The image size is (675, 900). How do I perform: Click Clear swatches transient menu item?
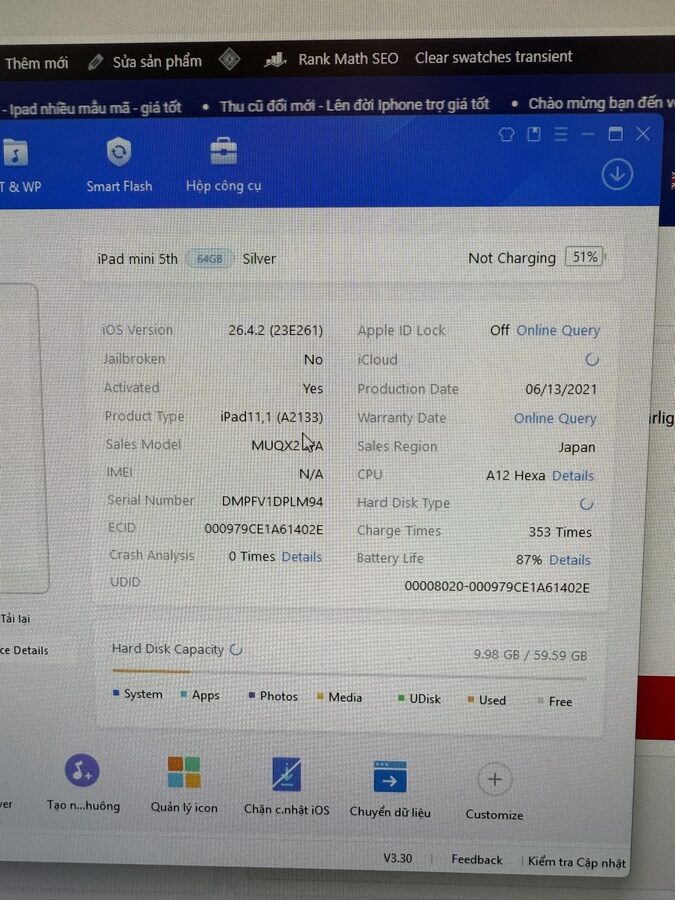click(x=494, y=57)
